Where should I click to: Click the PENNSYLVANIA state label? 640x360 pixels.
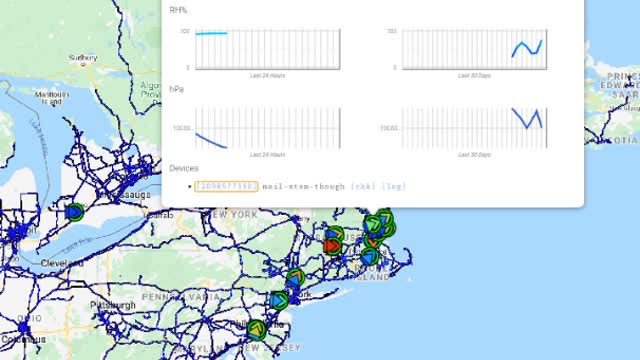[181, 297]
